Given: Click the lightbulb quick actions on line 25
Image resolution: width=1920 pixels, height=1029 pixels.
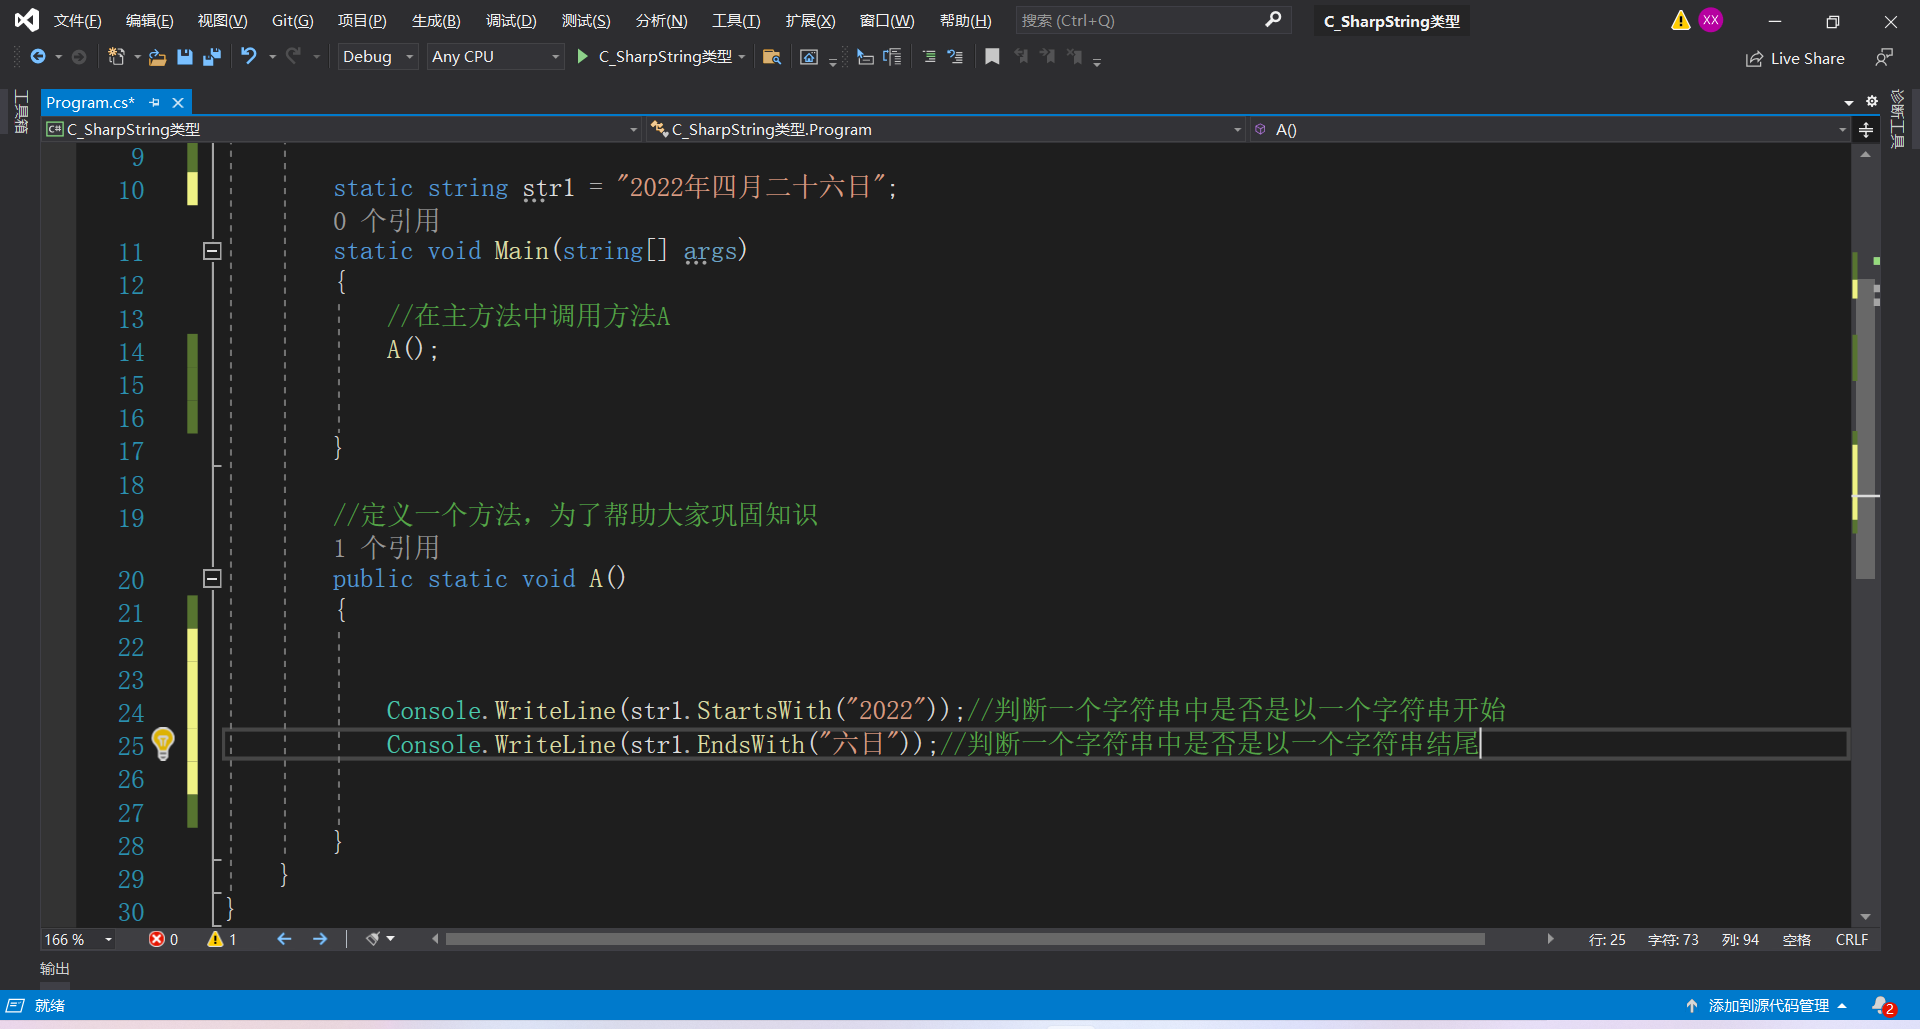Looking at the screenshot, I should (163, 743).
